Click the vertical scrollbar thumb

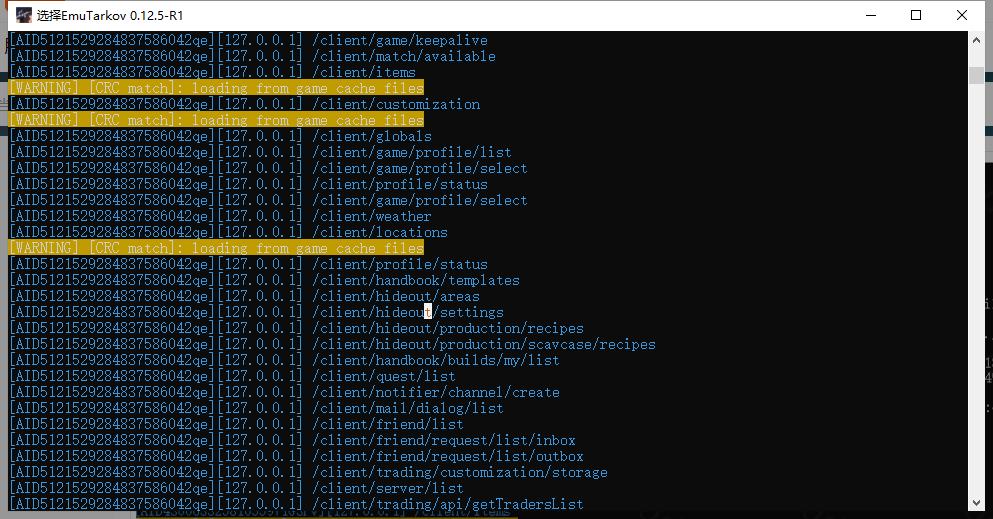coord(976,75)
